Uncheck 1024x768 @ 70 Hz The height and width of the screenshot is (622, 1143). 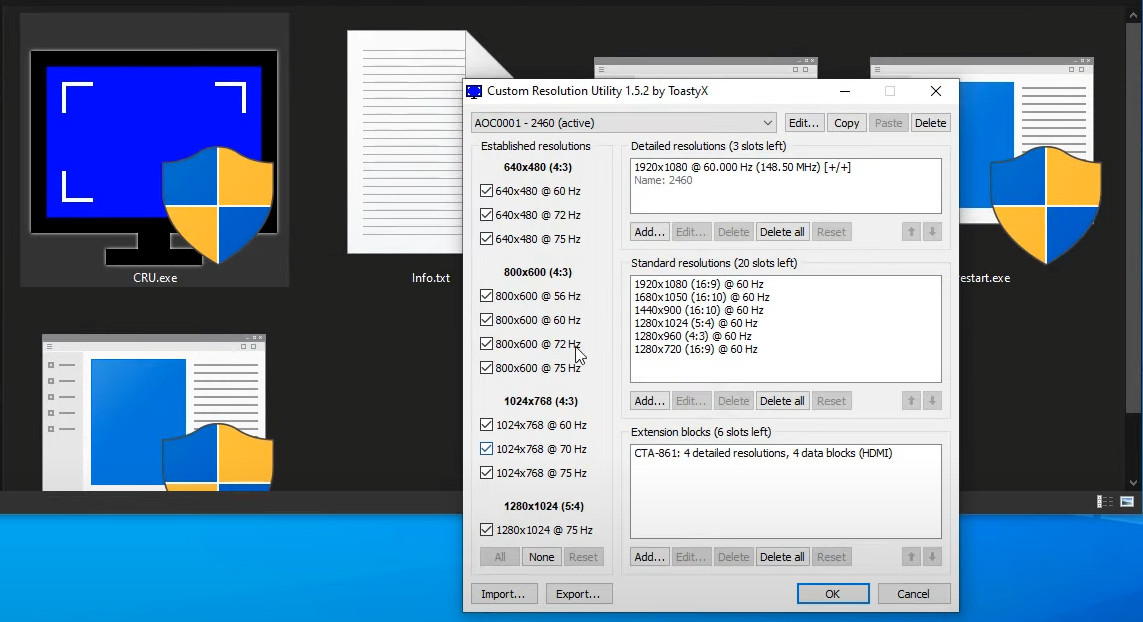pos(486,449)
